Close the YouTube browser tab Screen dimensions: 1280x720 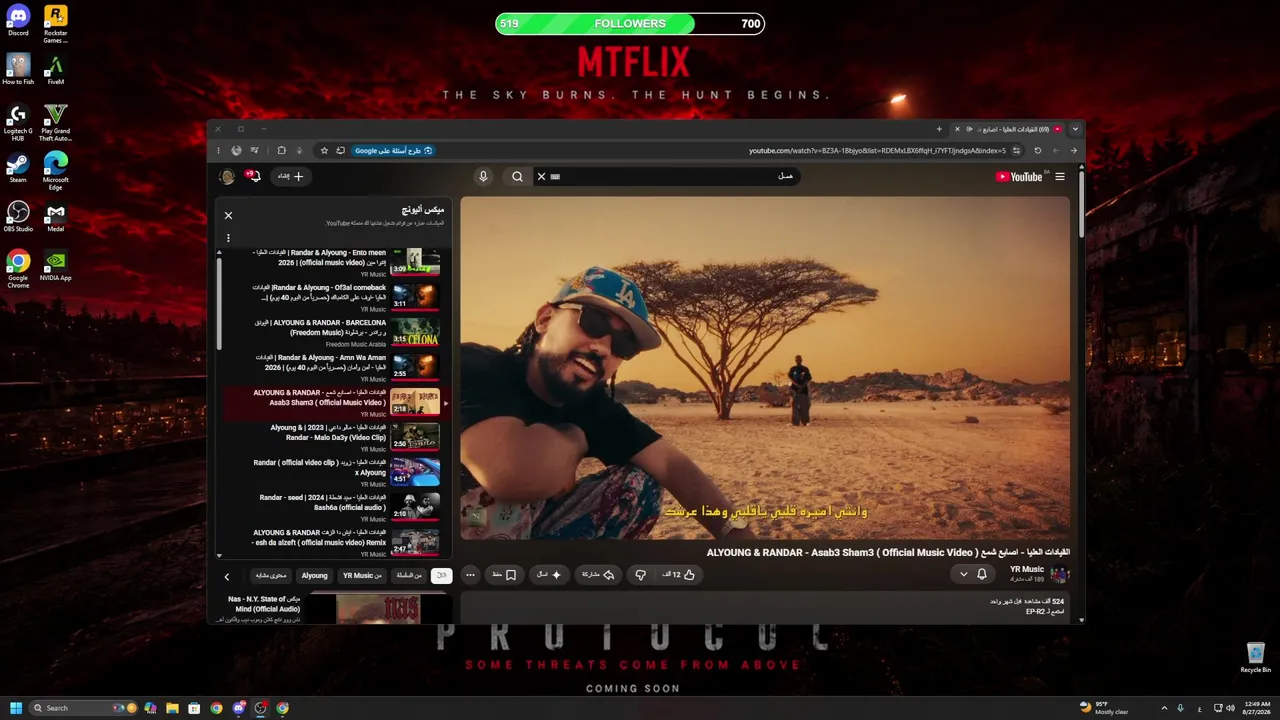tap(957, 129)
